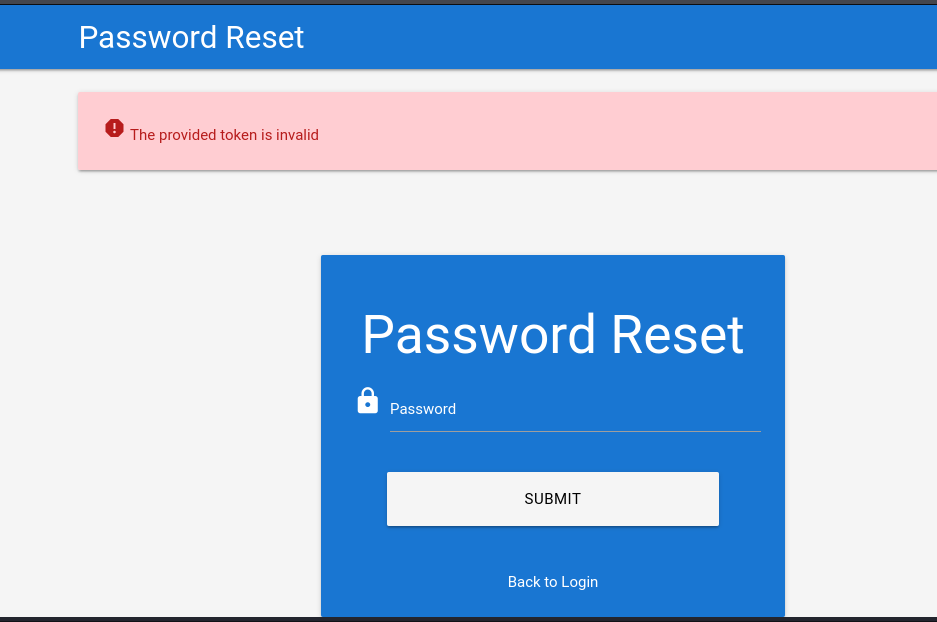Click the app bar Password Reset label
Screen dimensions: 937x622
tap(191, 37)
